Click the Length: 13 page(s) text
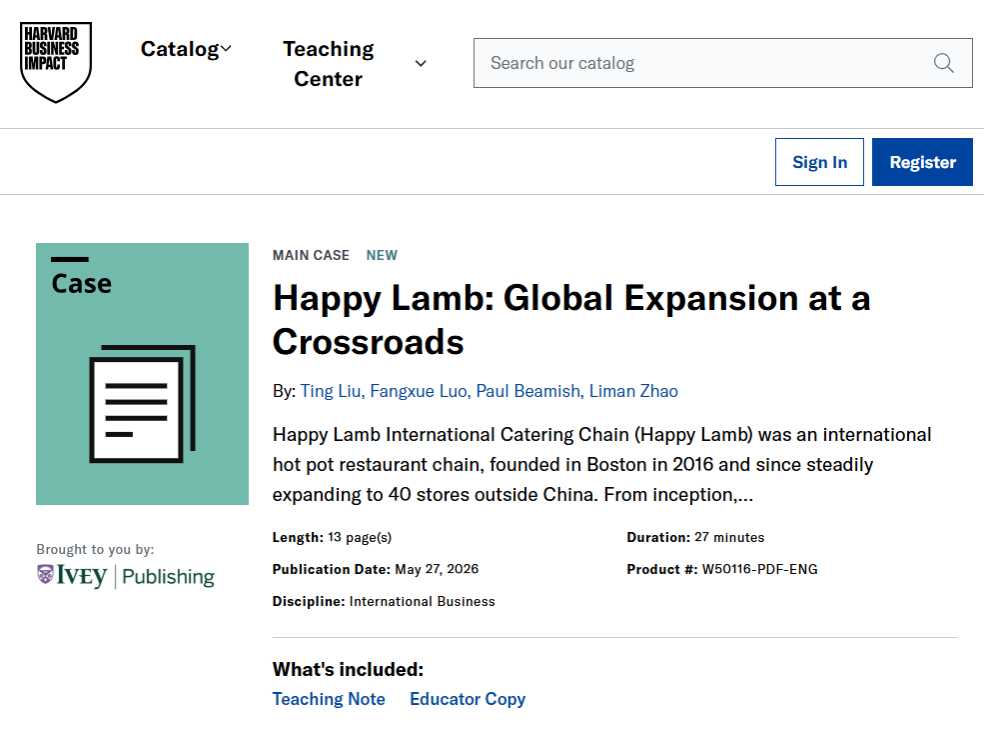The width and height of the screenshot is (984, 741). 332,537
